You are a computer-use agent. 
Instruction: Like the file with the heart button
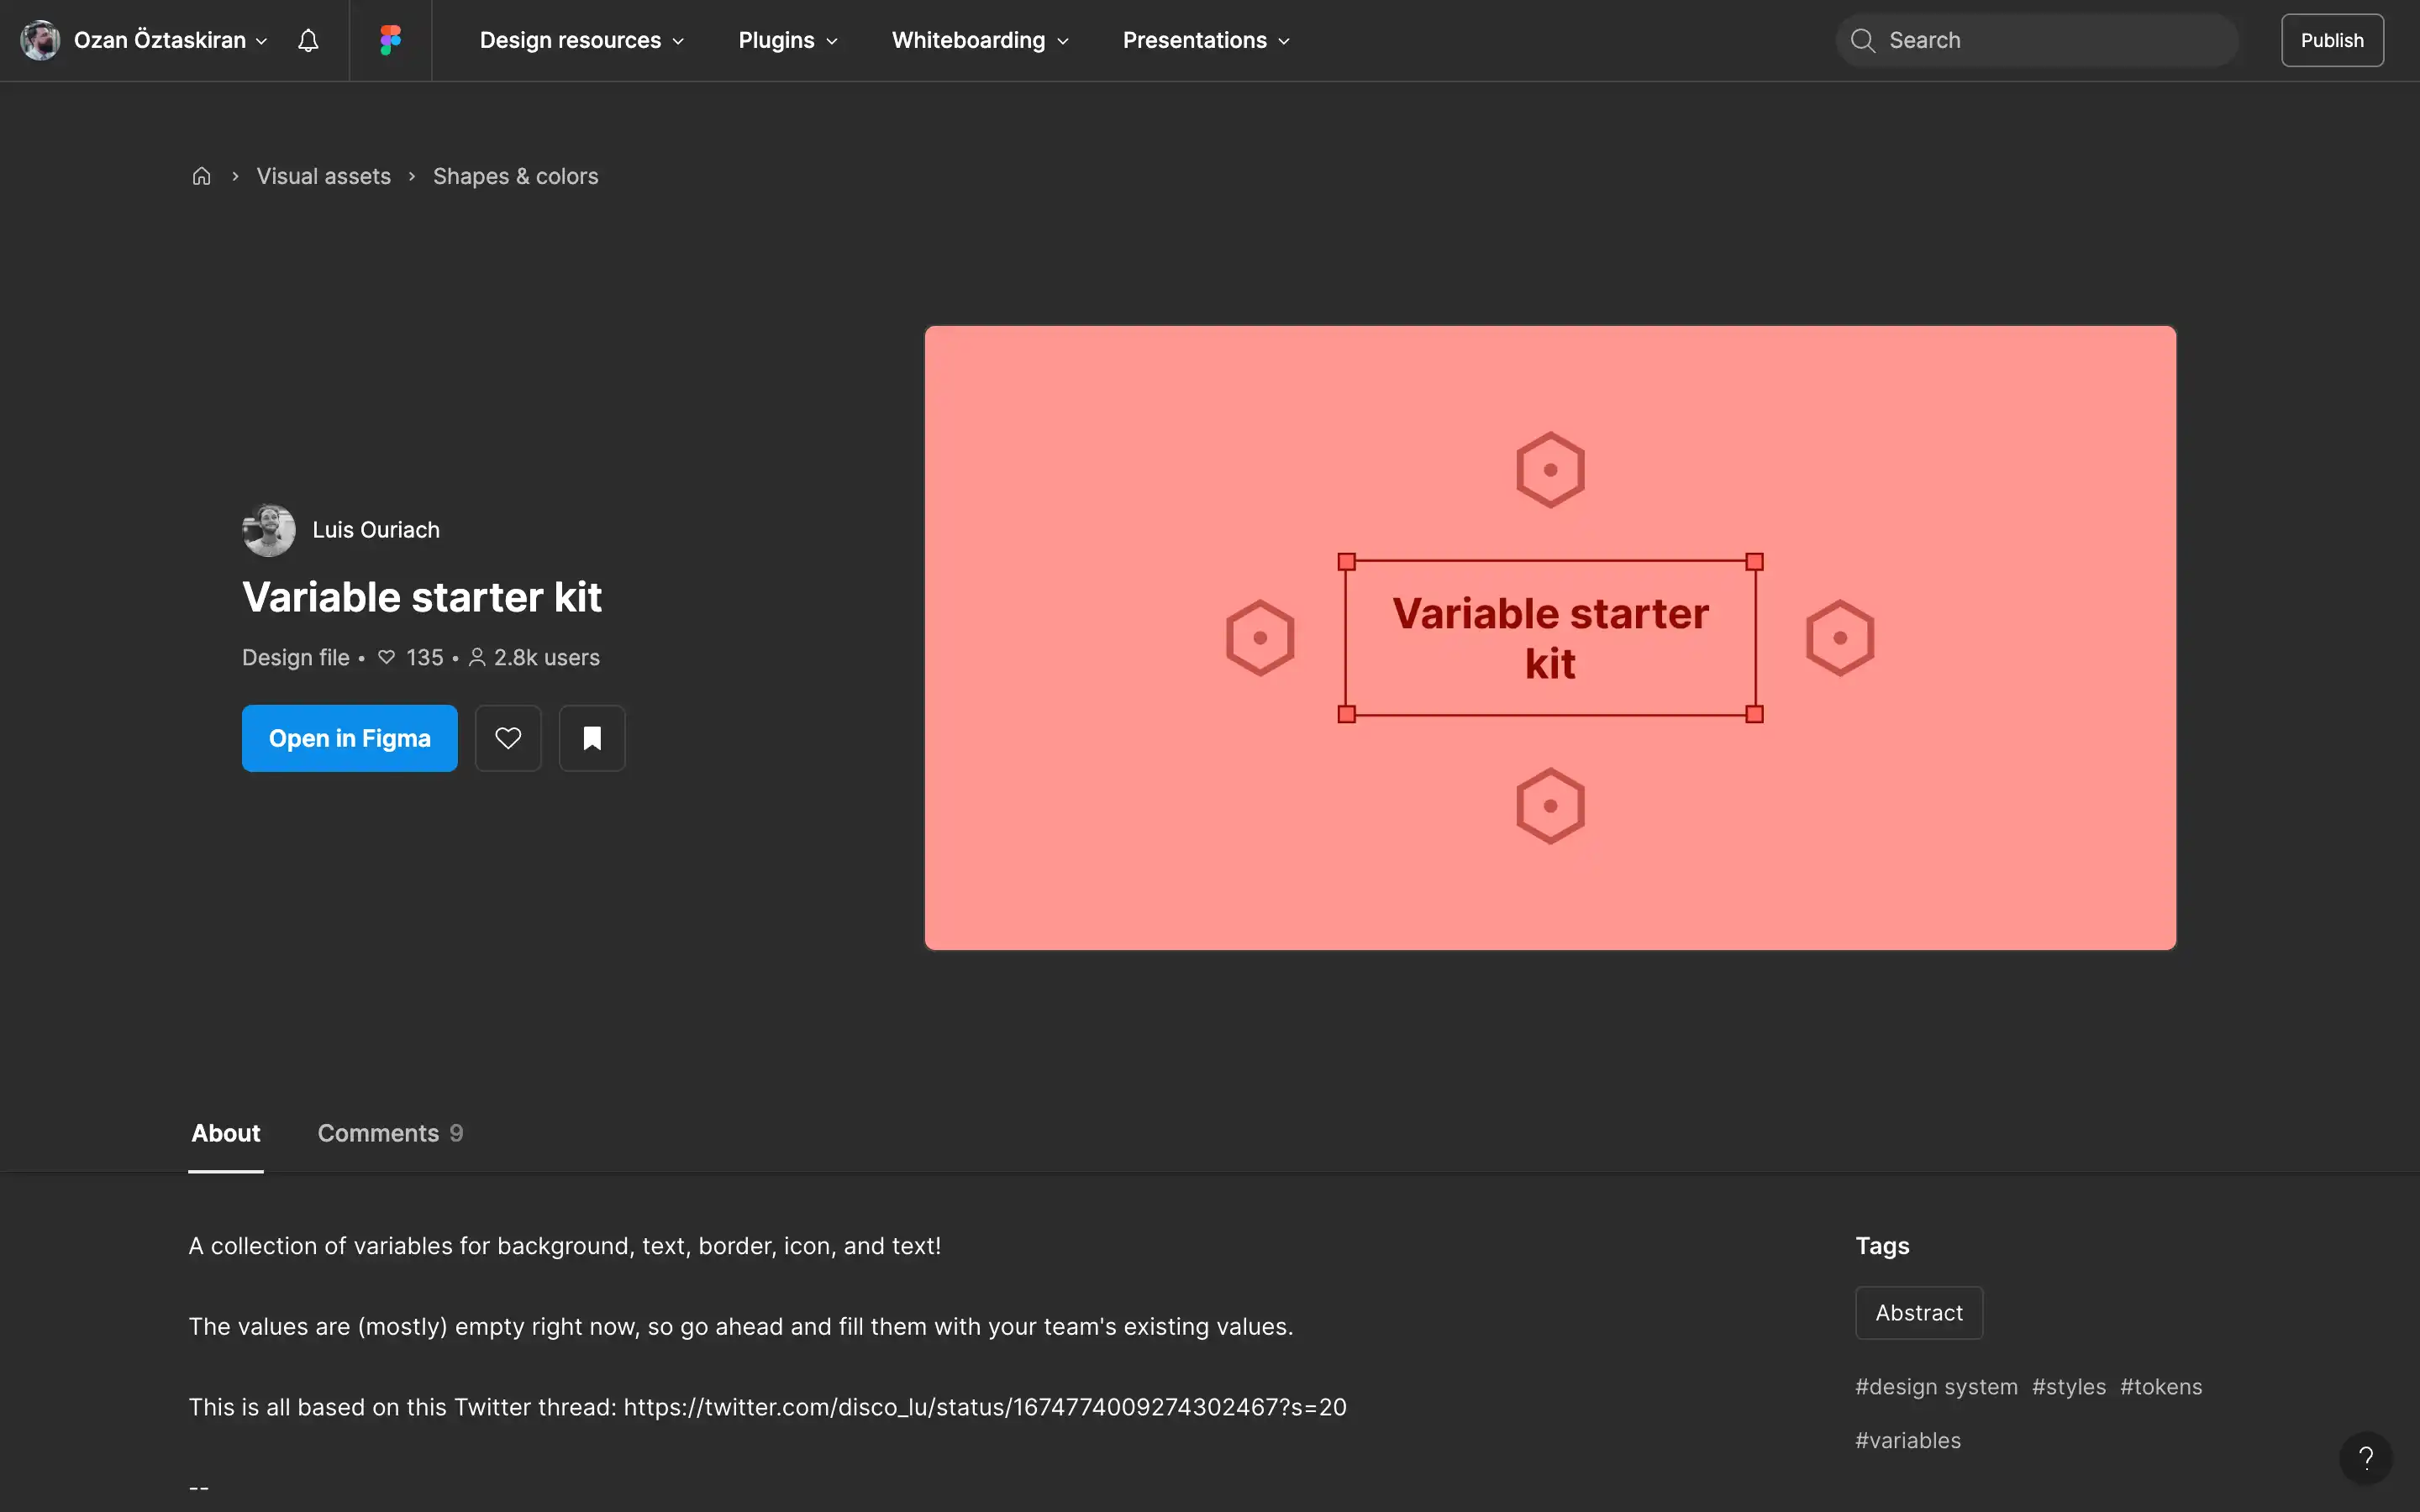[x=508, y=738]
